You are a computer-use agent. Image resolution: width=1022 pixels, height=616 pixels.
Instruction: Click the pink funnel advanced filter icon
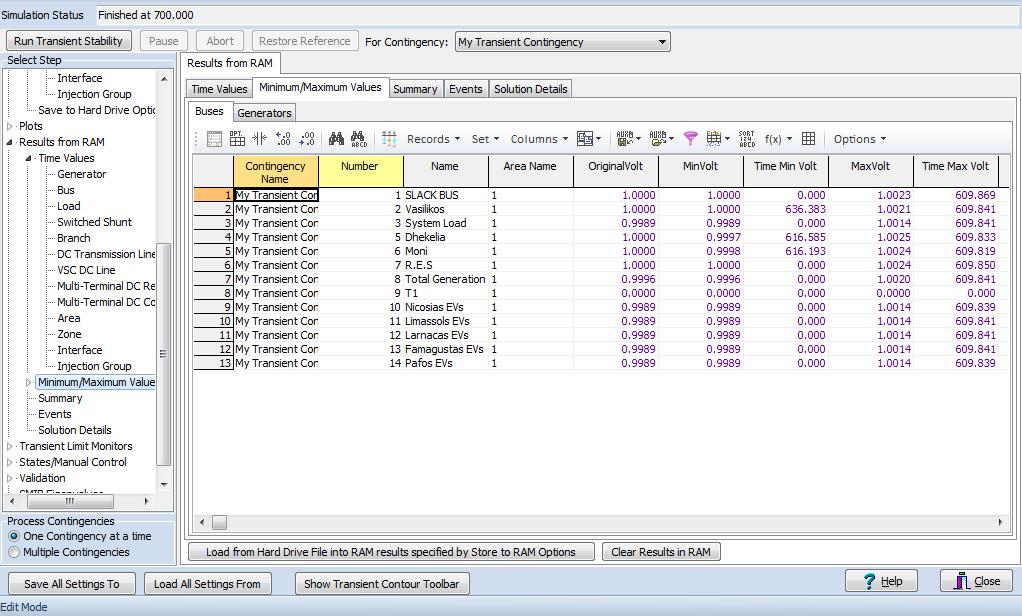click(x=690, y=139)
